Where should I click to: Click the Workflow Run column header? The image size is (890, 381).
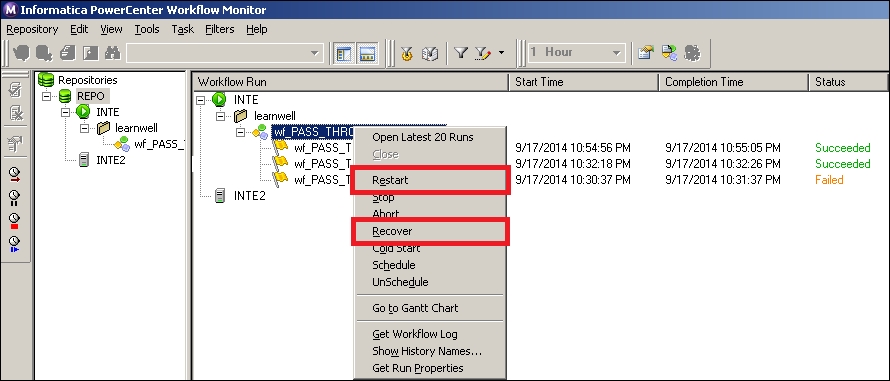351,82
